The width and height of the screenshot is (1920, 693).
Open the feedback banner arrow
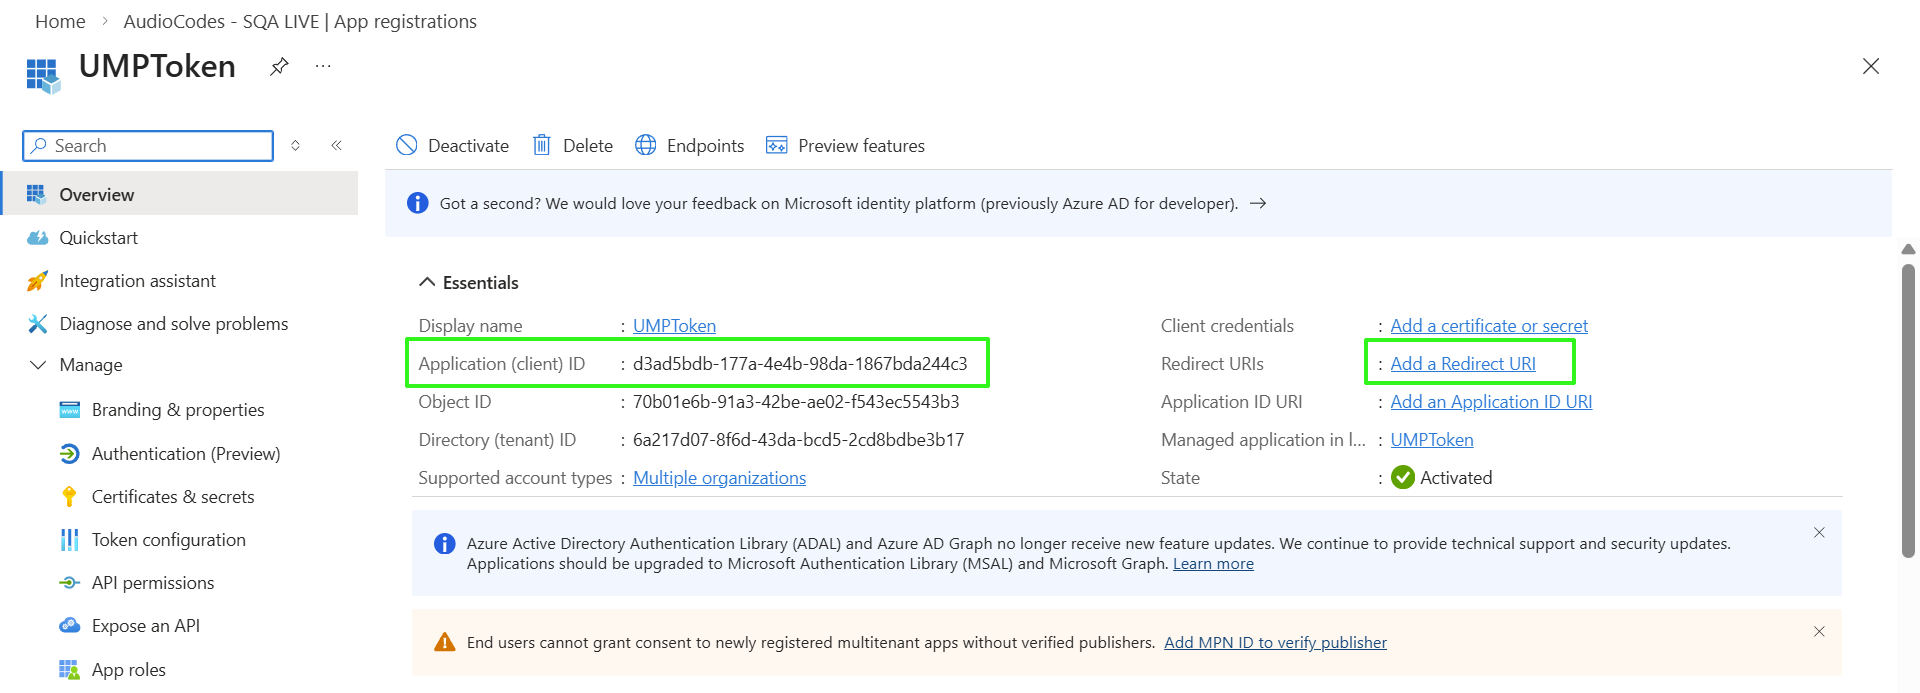(x=1259, y=204)
